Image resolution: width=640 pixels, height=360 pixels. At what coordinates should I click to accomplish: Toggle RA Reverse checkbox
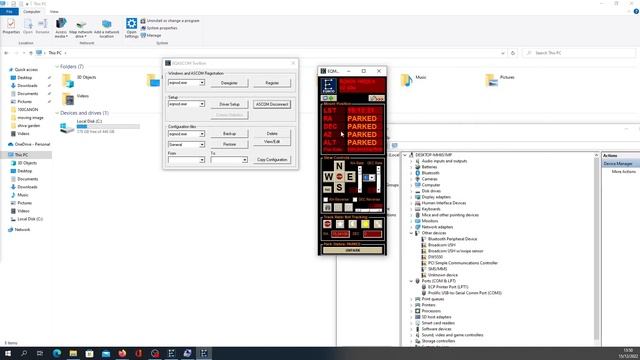pyautogui.click(x=326, y=200)
